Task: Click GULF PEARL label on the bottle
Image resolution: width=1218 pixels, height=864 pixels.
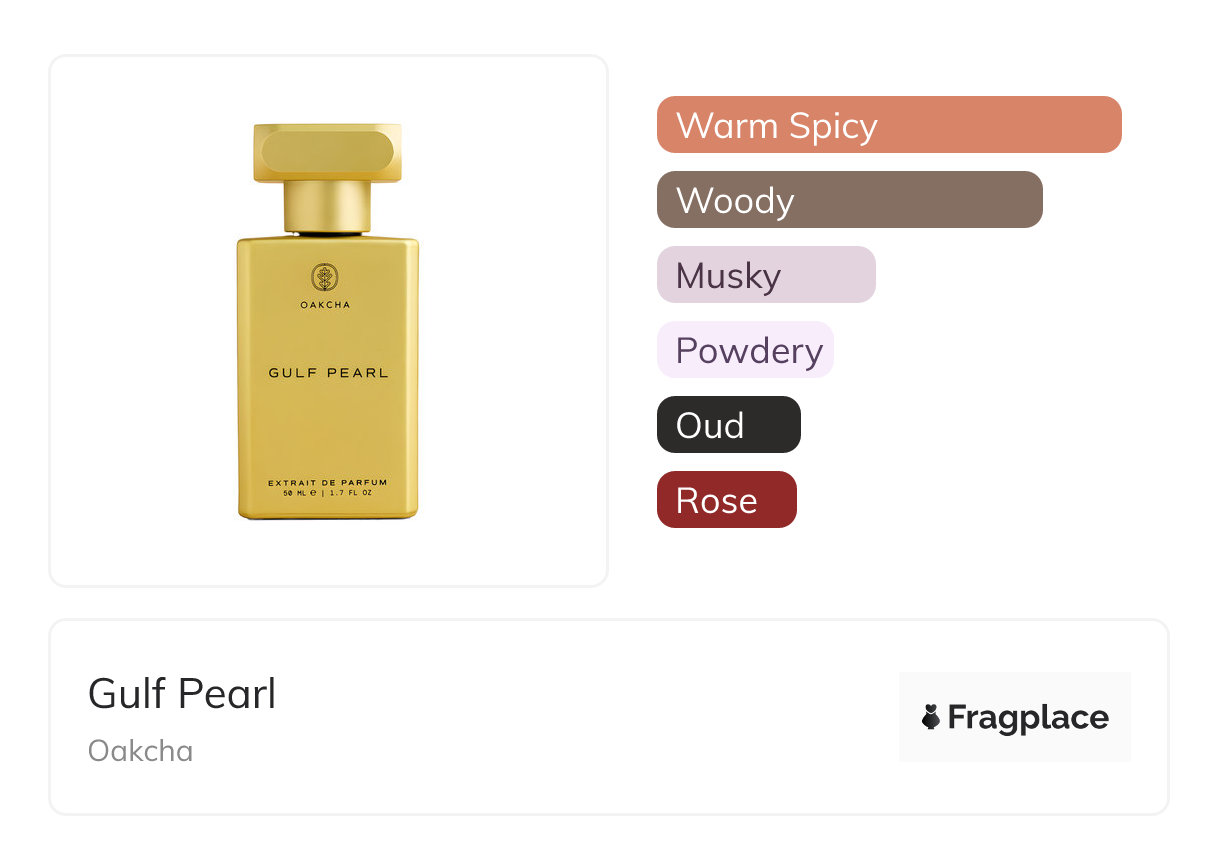Action: point(328,373)
